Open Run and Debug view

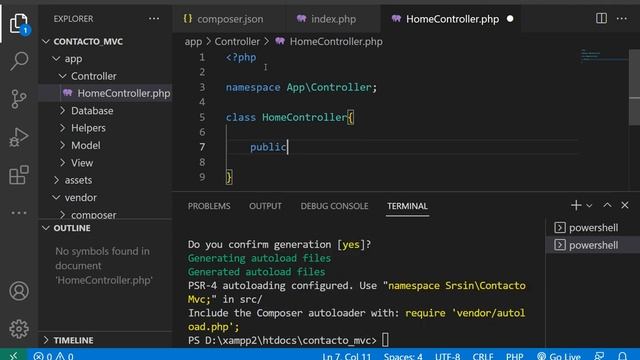point(19,137)
